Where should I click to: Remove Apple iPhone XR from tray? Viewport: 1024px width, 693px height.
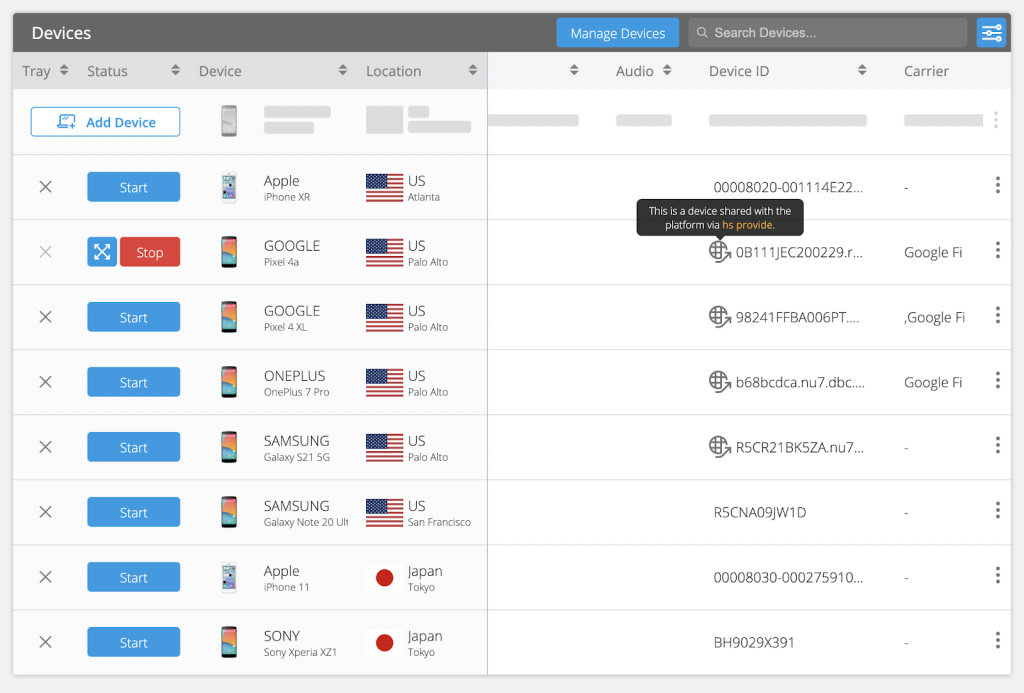45,187
